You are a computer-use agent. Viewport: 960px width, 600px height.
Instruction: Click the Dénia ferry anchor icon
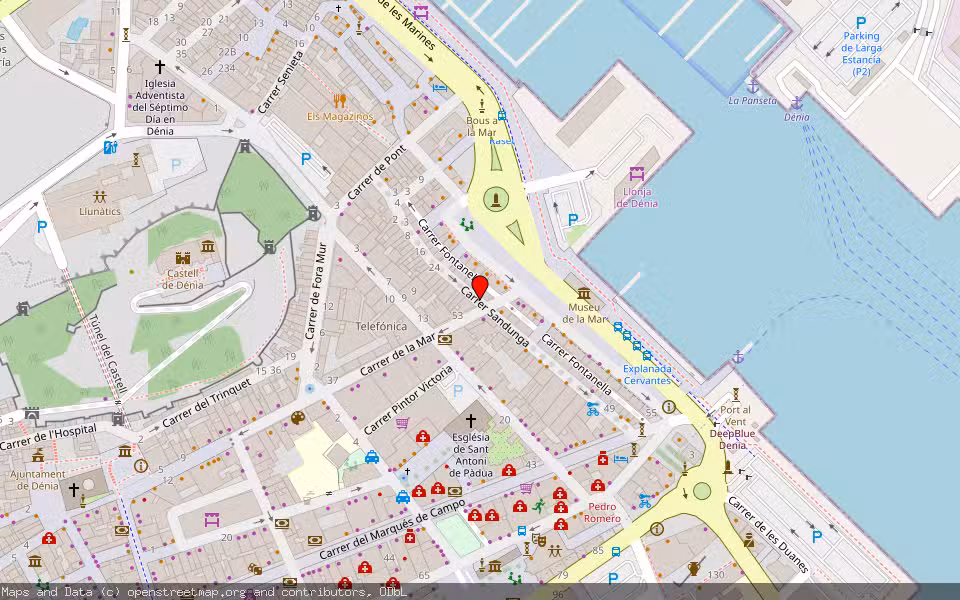796,103
